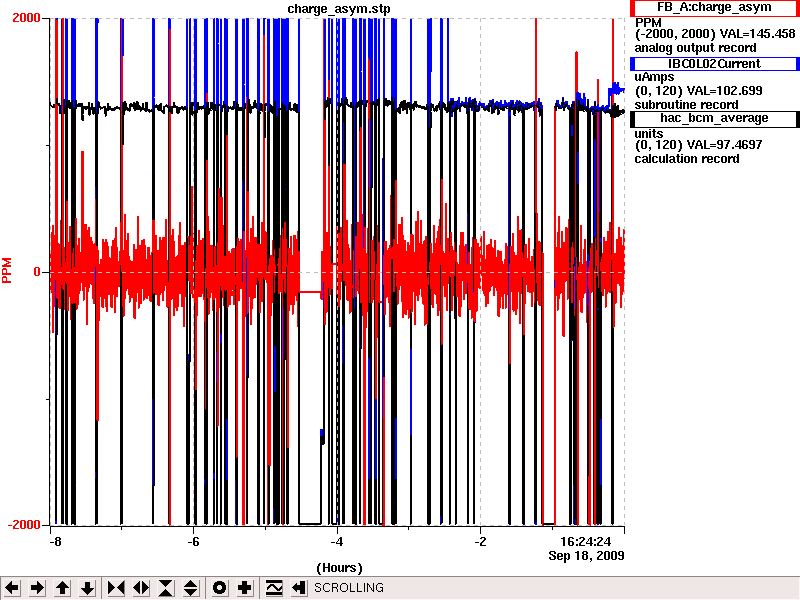Click the waveform graph mode icon

click(x=274, y=588)
